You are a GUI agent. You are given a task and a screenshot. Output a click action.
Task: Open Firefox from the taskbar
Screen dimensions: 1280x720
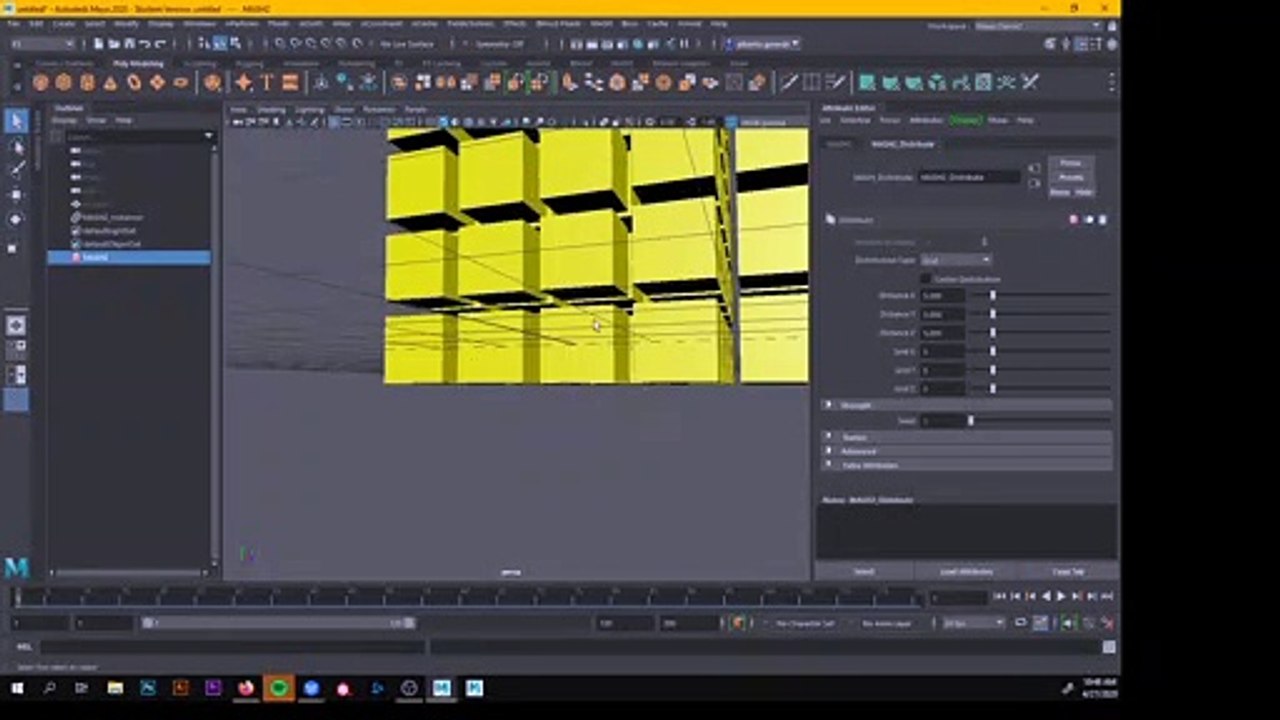coord(245,688)
